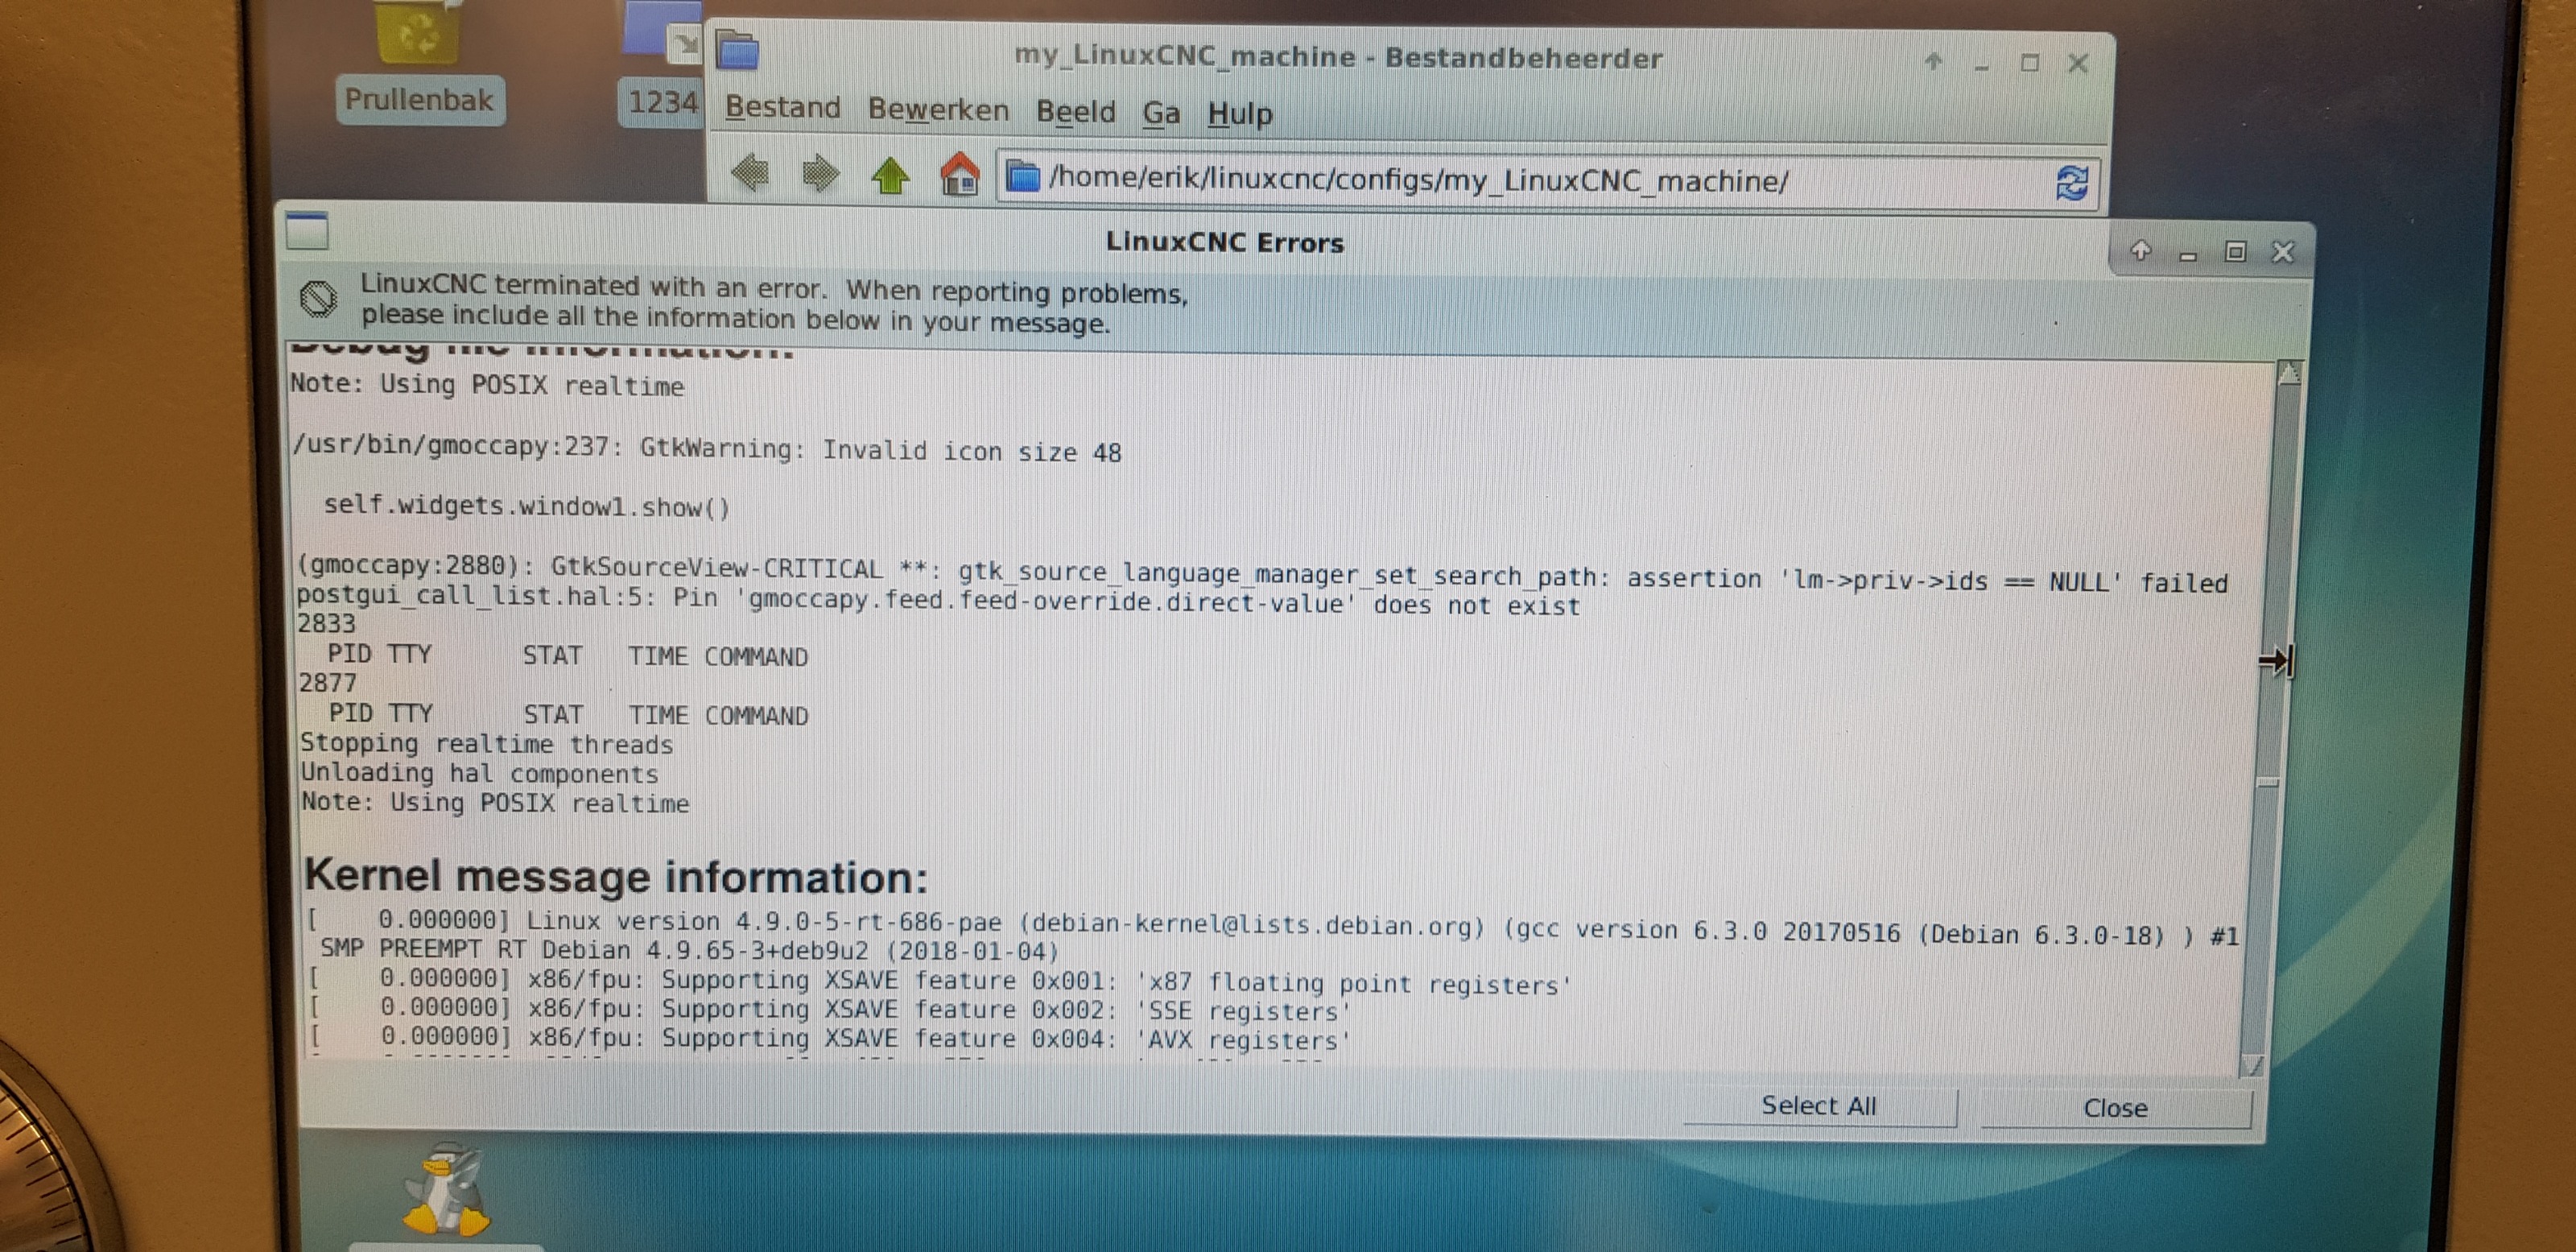This screenshot has width=2576, height=1252.
Task: Click the folder icon in the path bar
Action: click(x=1022, y=177)
